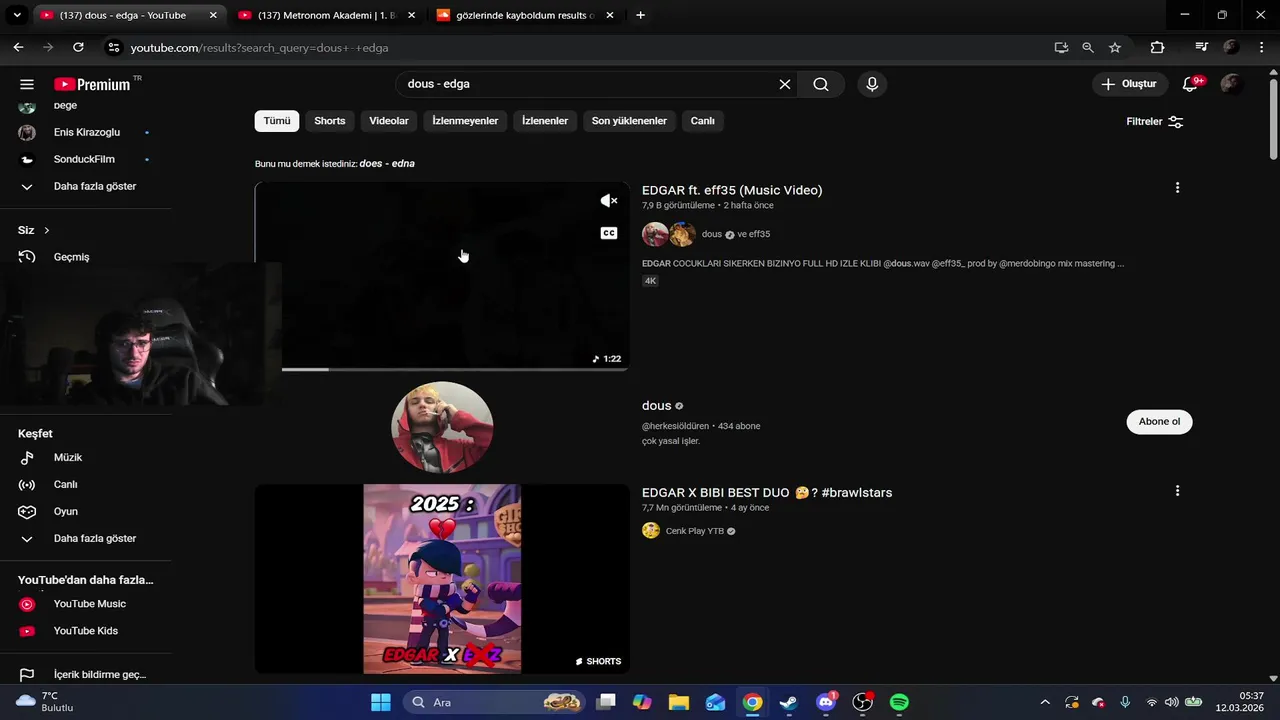The height and width of the screenshot is (720, 1280).
Task: Open more options for EDGAR ft. eff35
Action: click(1177, 188)
